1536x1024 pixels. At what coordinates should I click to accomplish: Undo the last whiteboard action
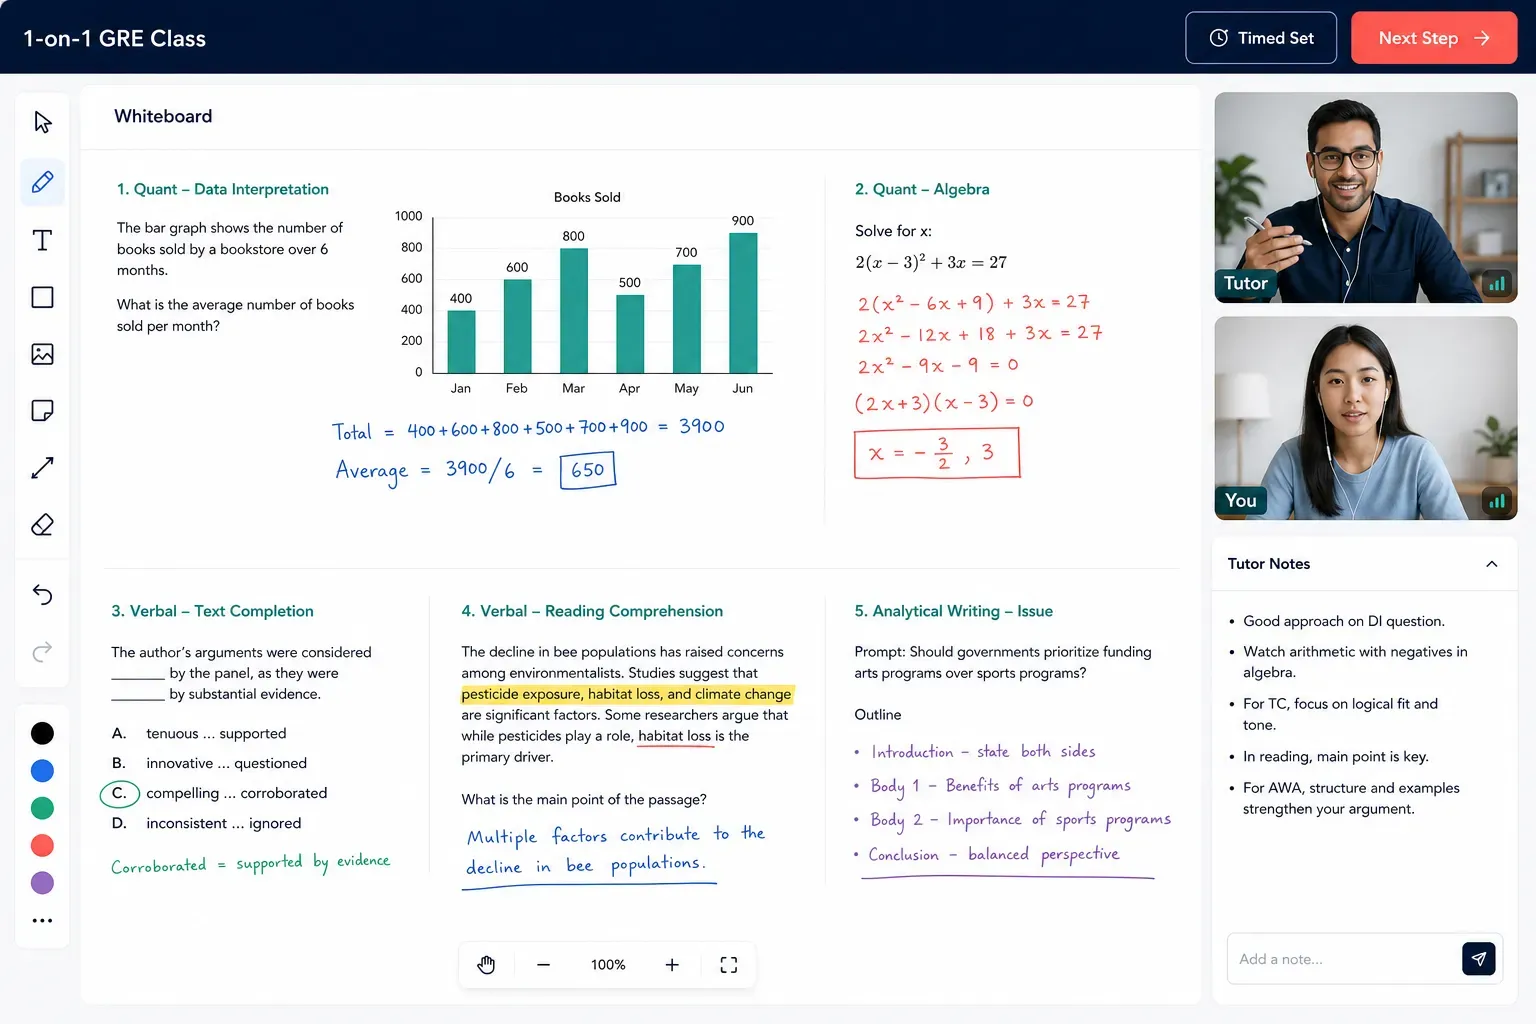42,595
